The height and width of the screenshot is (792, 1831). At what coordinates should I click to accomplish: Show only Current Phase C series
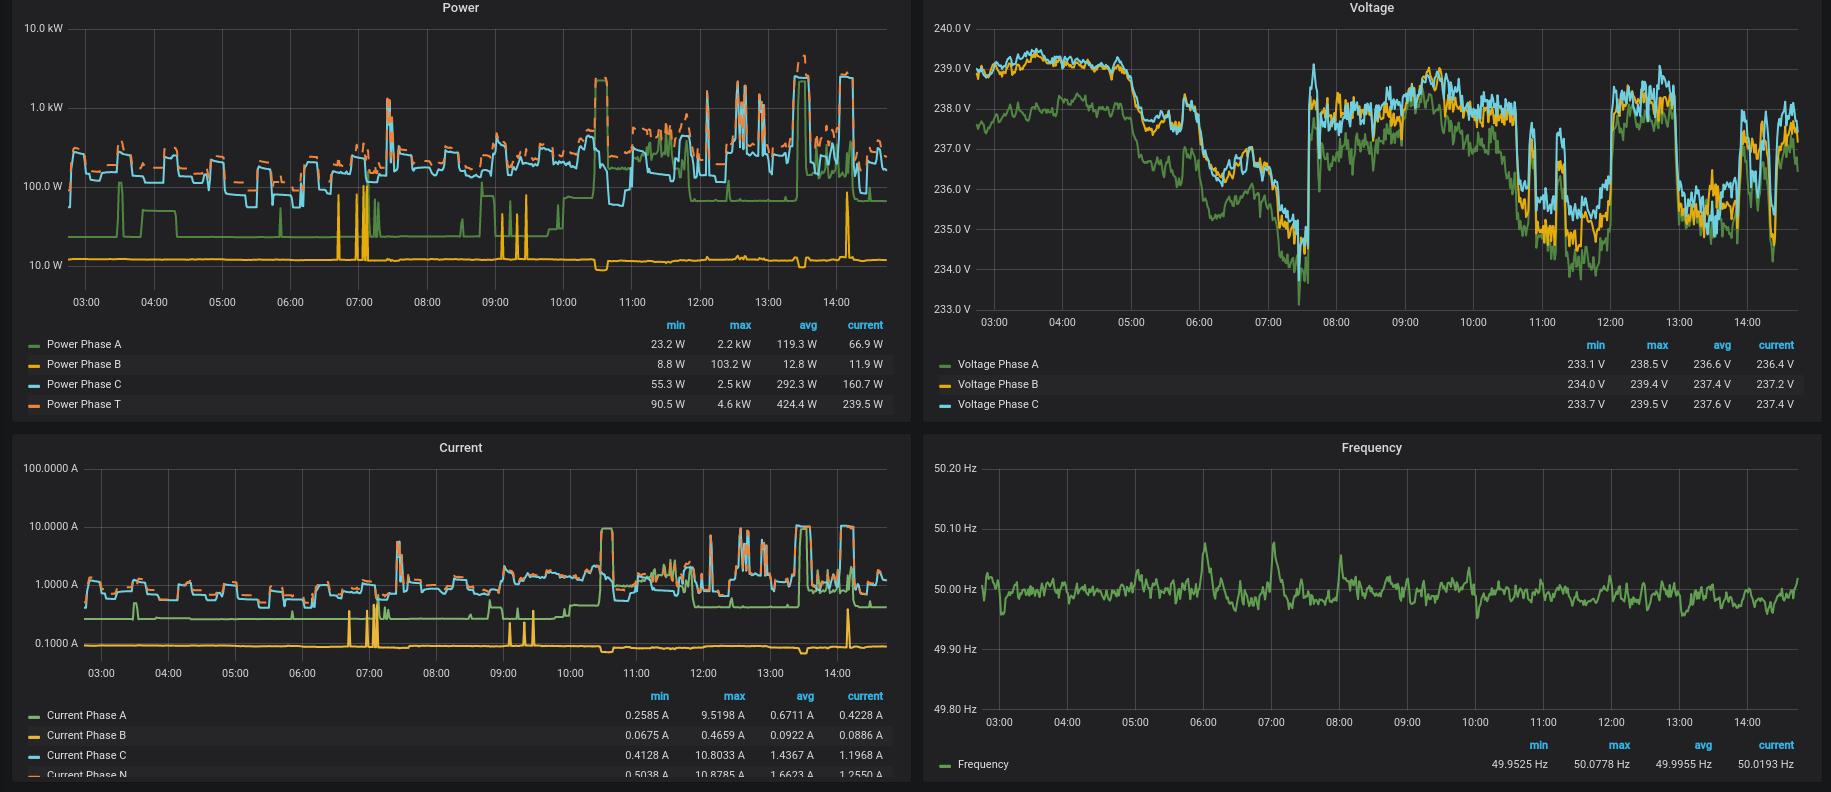86,755
